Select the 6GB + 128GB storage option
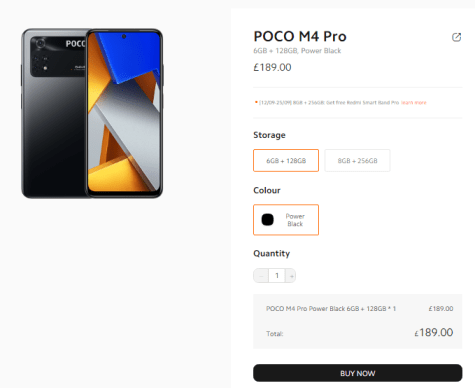Screen dimensions: 475x388 point(286,161)
